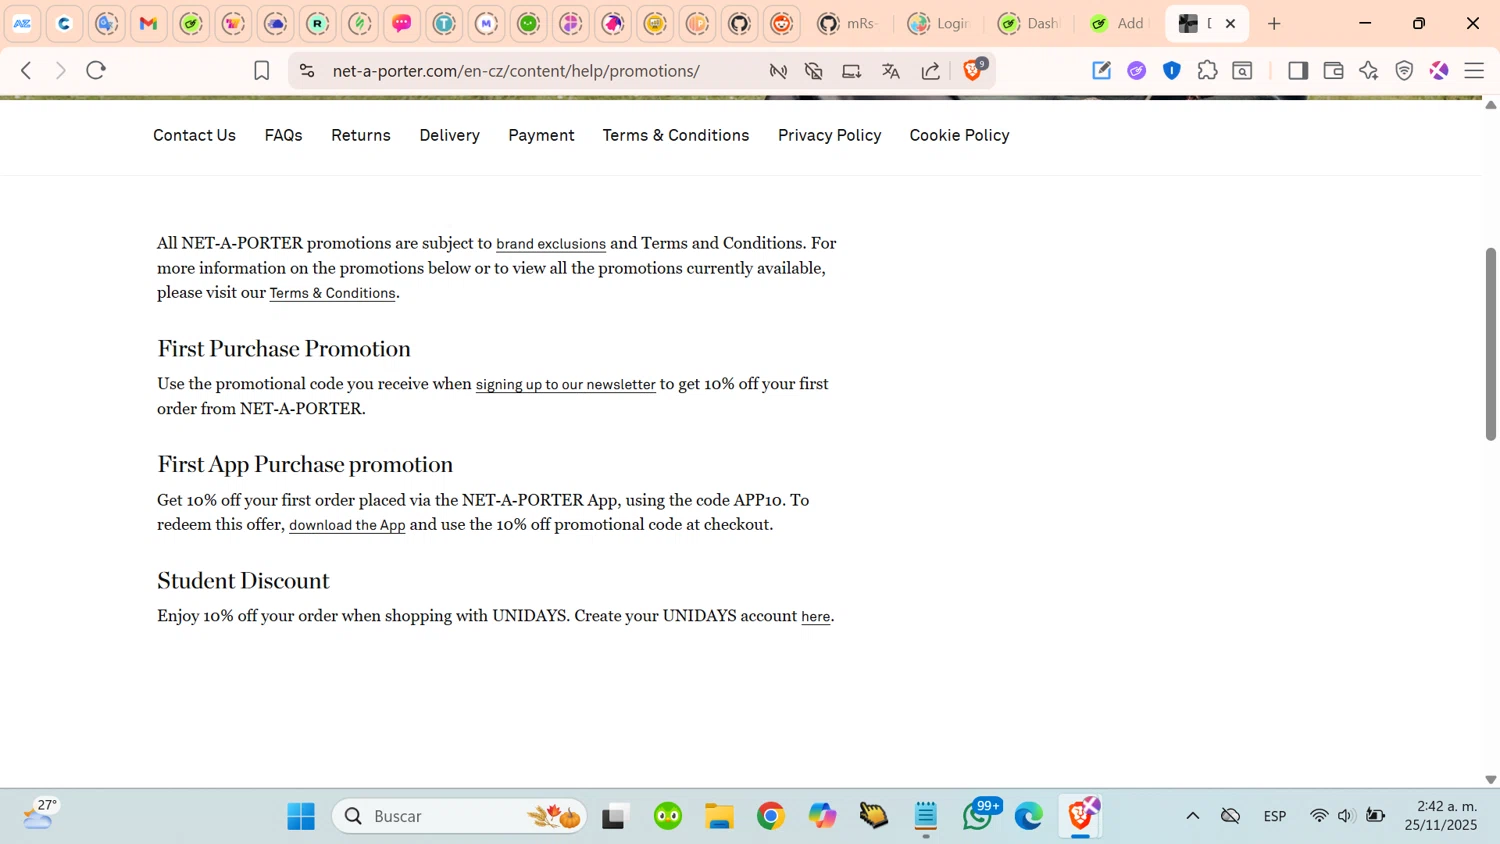Open Microsoft Edge from the taskbar
1500x844 pixels.
click(1028, 816)
